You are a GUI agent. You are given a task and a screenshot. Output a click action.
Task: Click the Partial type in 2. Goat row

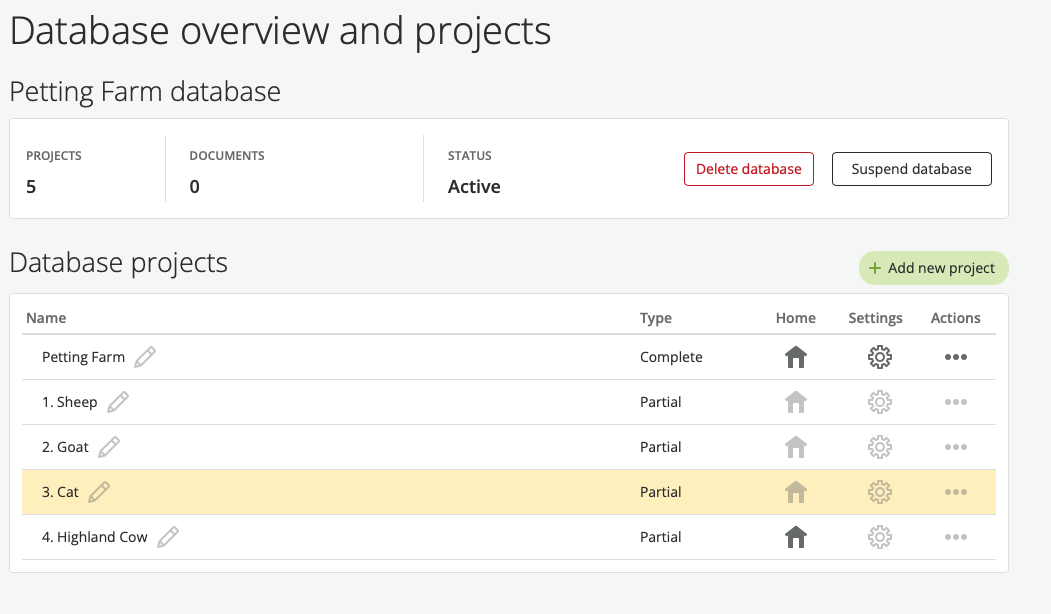coord(660,447)
